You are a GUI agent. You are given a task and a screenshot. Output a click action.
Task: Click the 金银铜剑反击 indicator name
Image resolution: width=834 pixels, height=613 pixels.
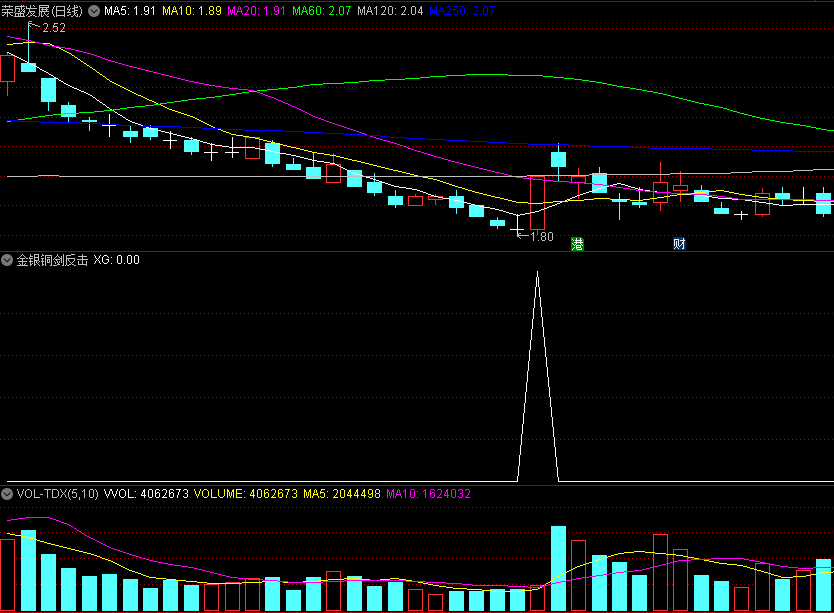tap(52, 260)
